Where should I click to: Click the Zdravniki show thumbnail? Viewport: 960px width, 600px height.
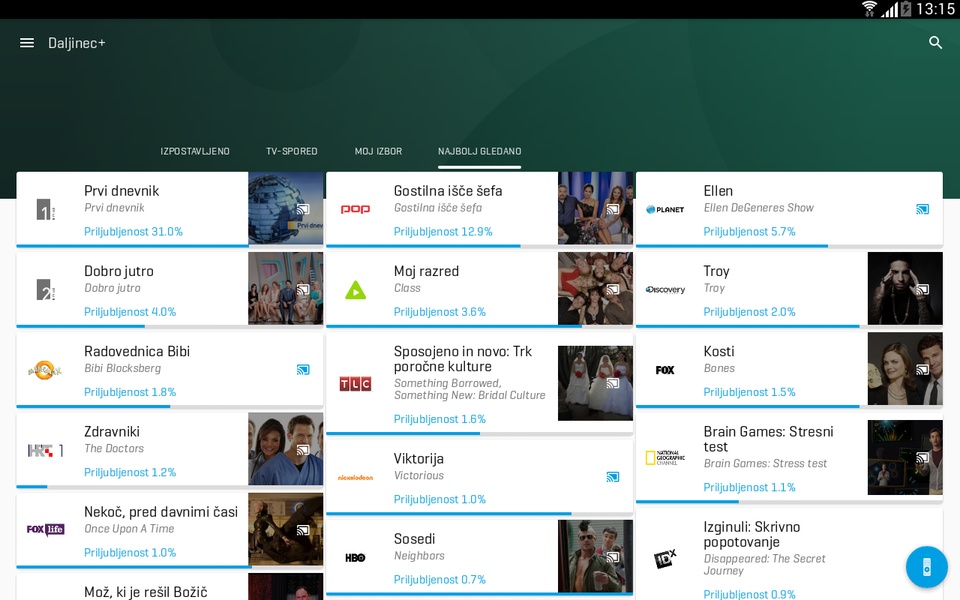285,449
